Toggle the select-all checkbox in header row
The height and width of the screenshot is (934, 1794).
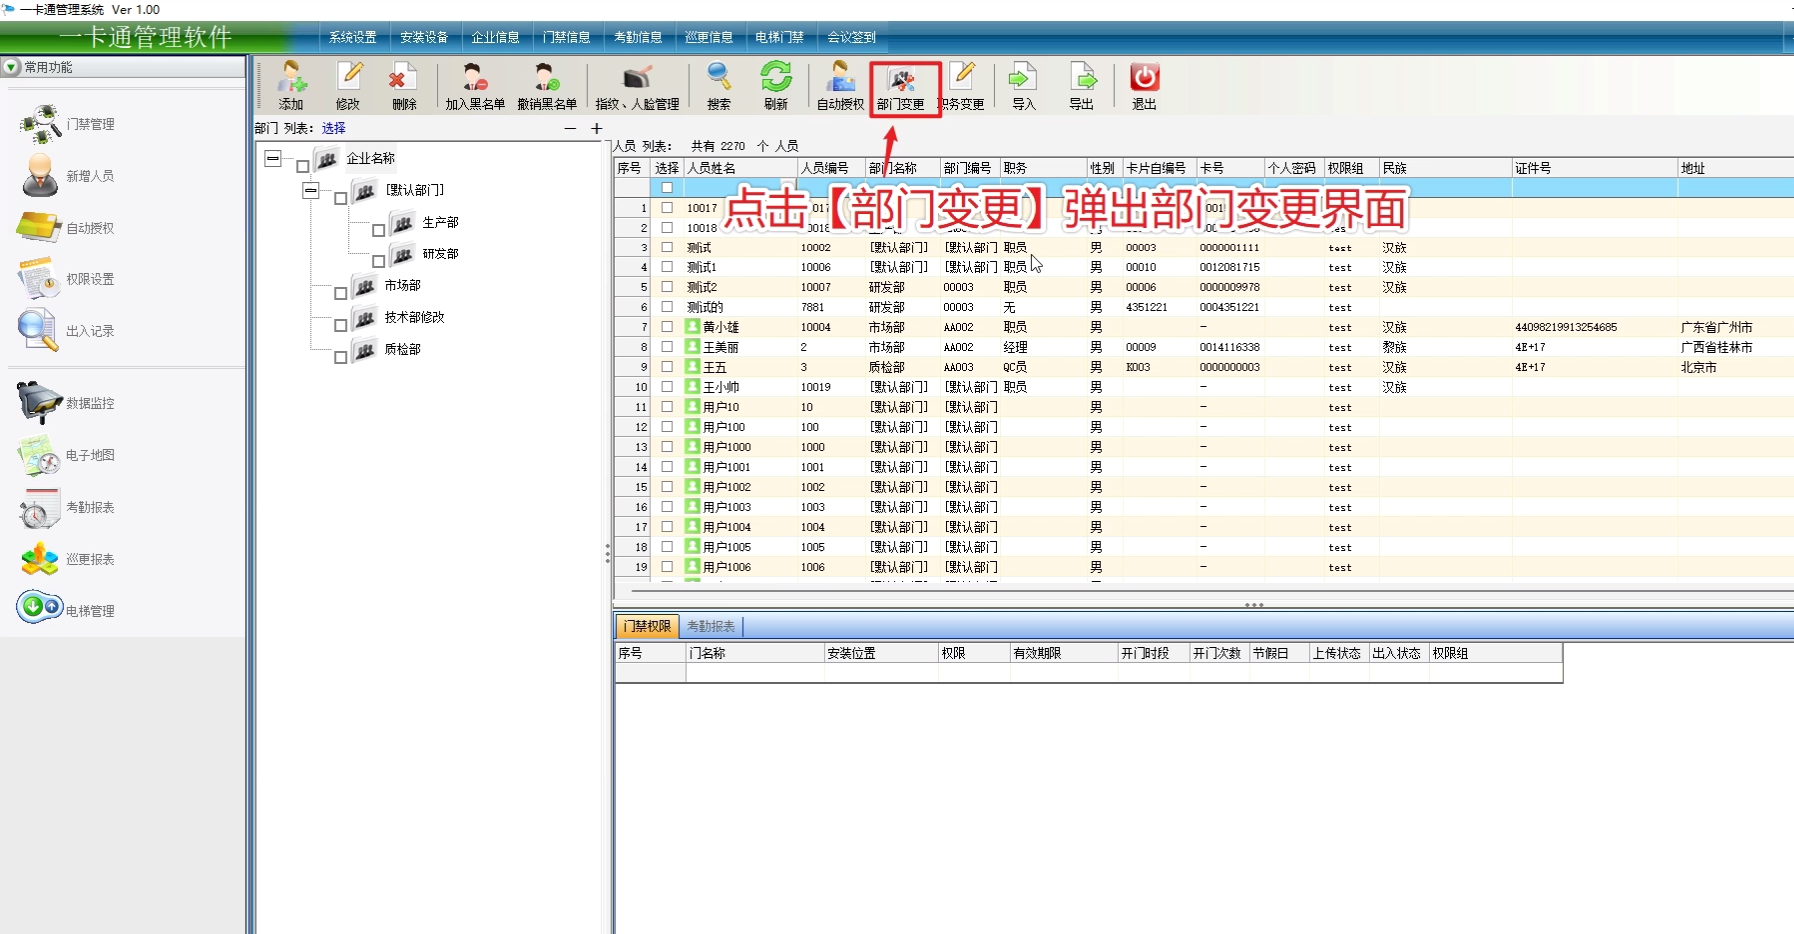[667, 188]
